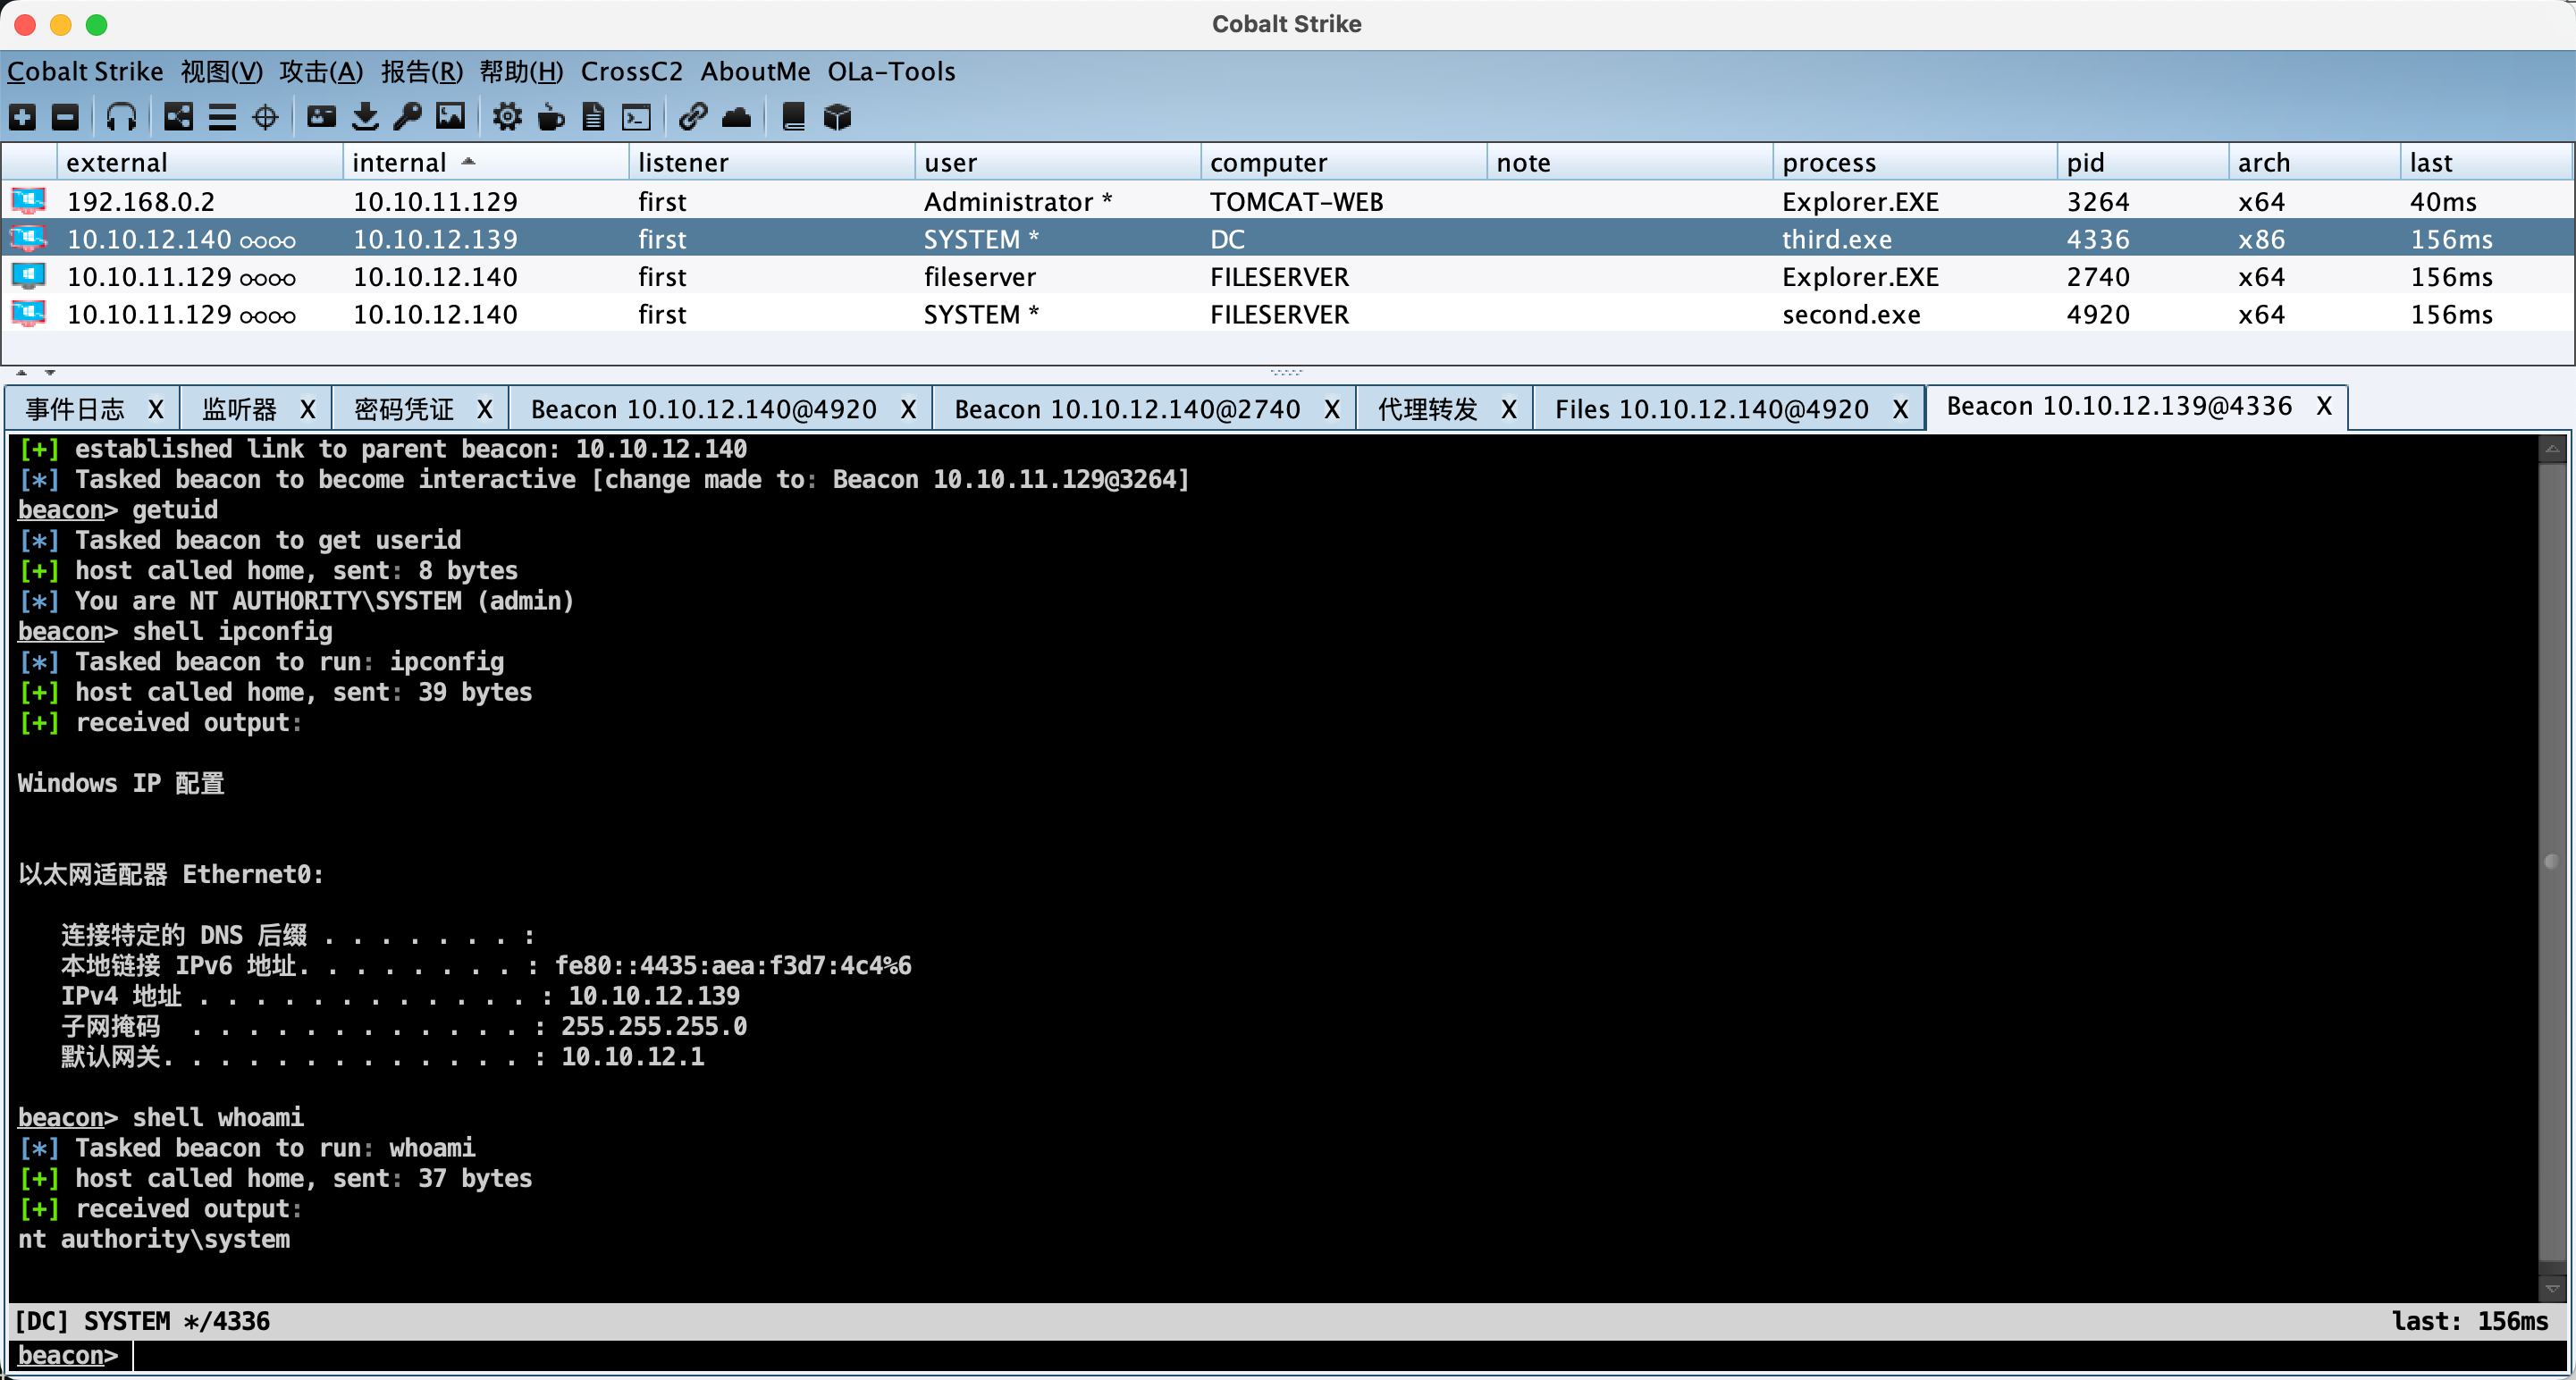The width and height of the screenshot is (2576, 1380).
Task: Click the beacon command input field
Action: coord(1300,1355)
